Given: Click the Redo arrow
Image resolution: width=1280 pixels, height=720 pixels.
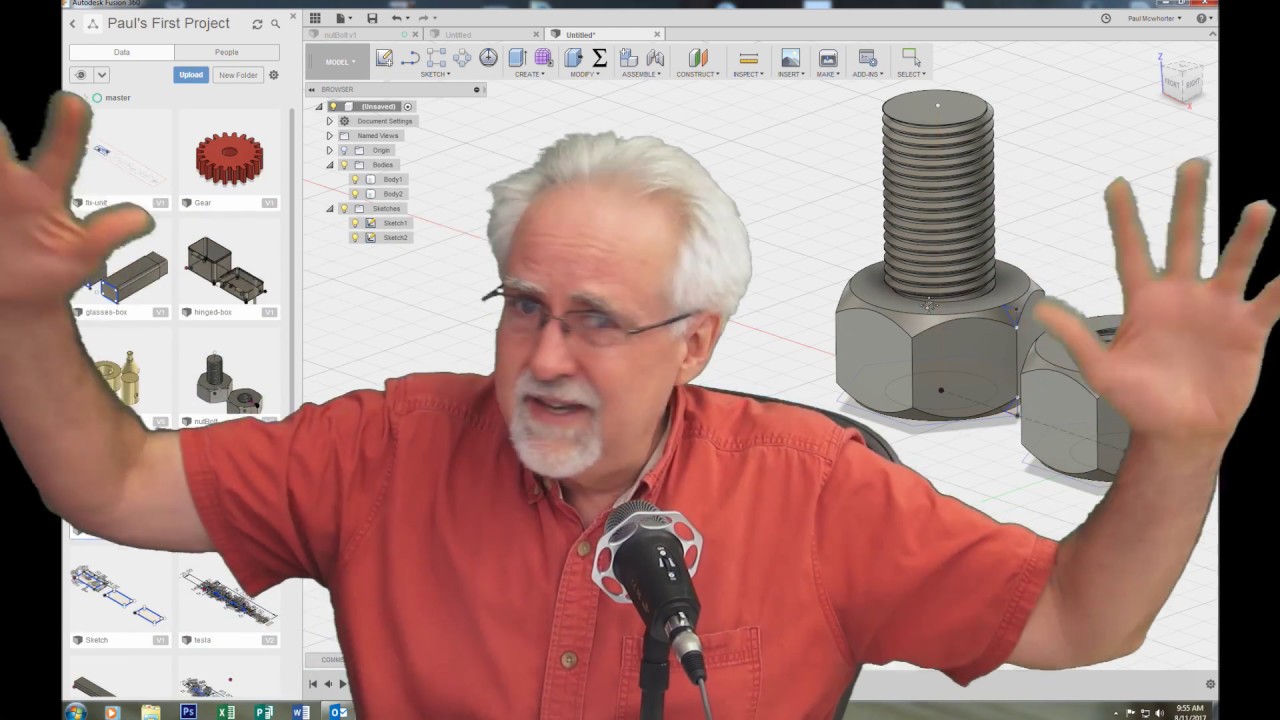Looking at the screenshot, I should (423, 18).
